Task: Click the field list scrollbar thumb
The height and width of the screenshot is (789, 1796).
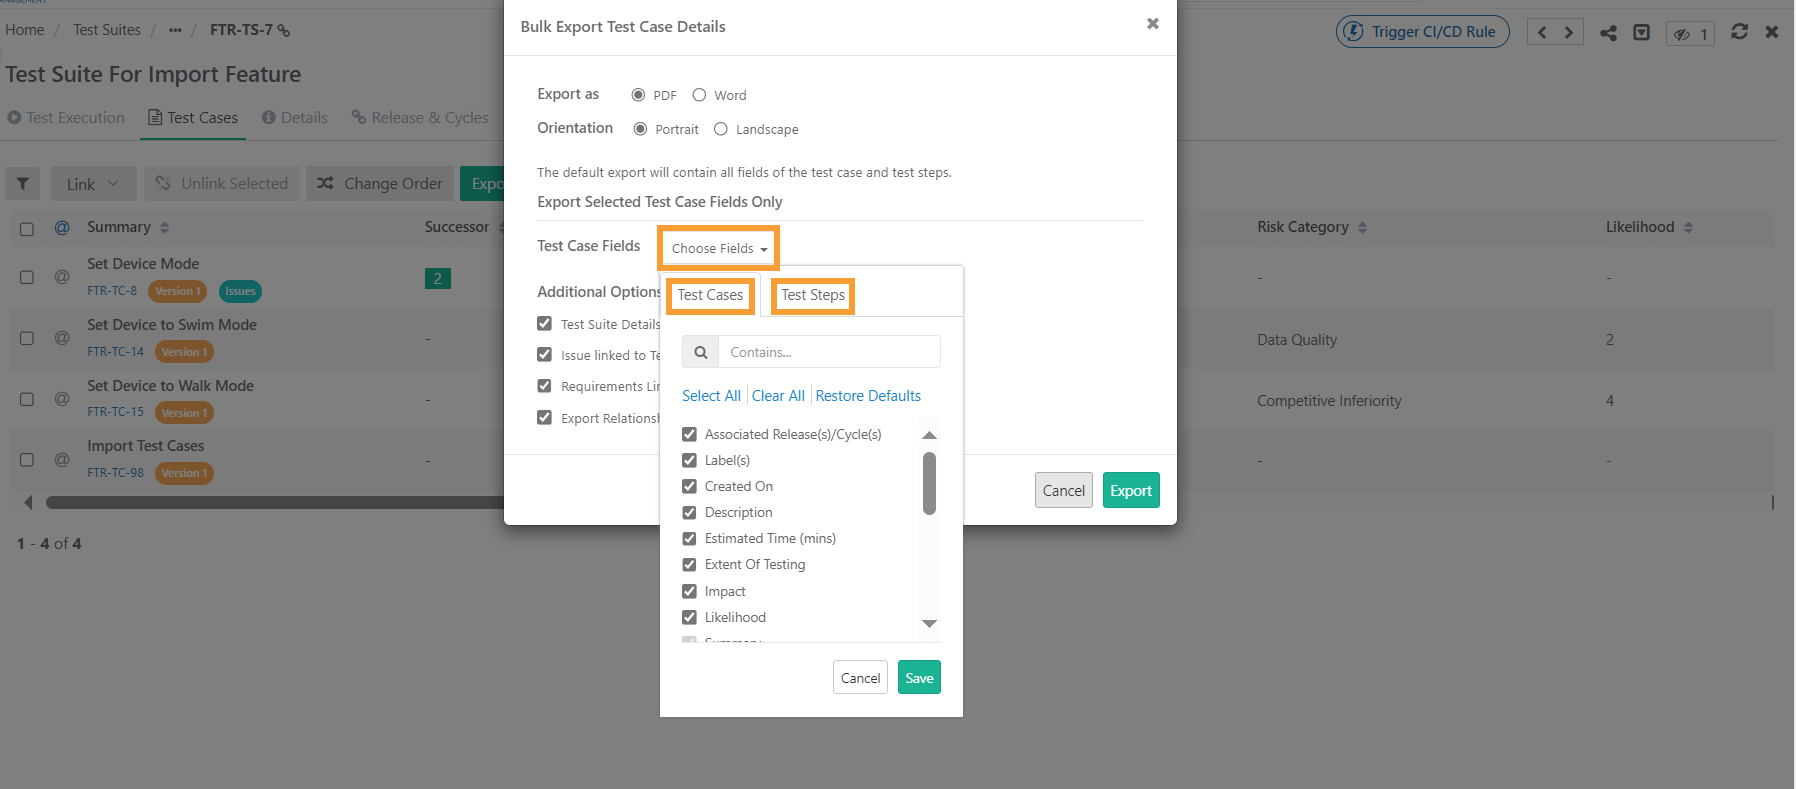Action: click(x=929, y=483)
